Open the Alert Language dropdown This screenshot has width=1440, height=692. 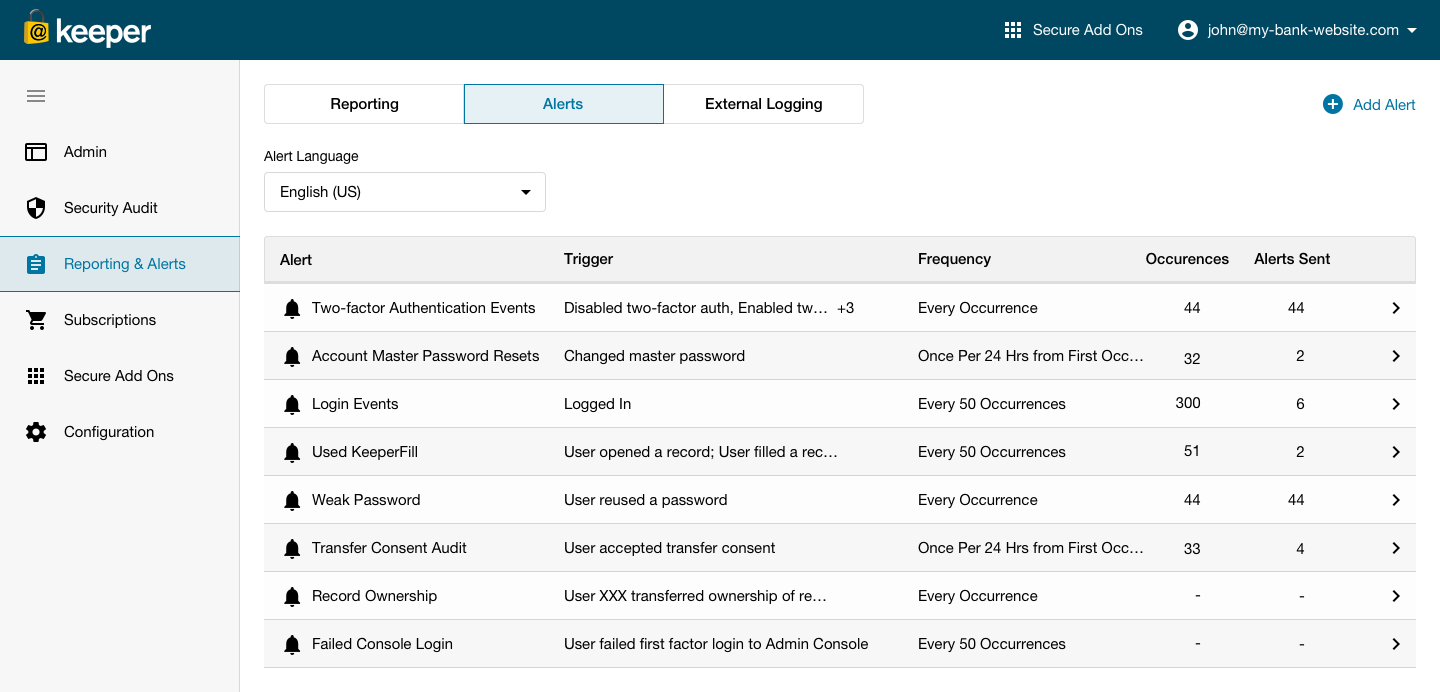[404, 192]
